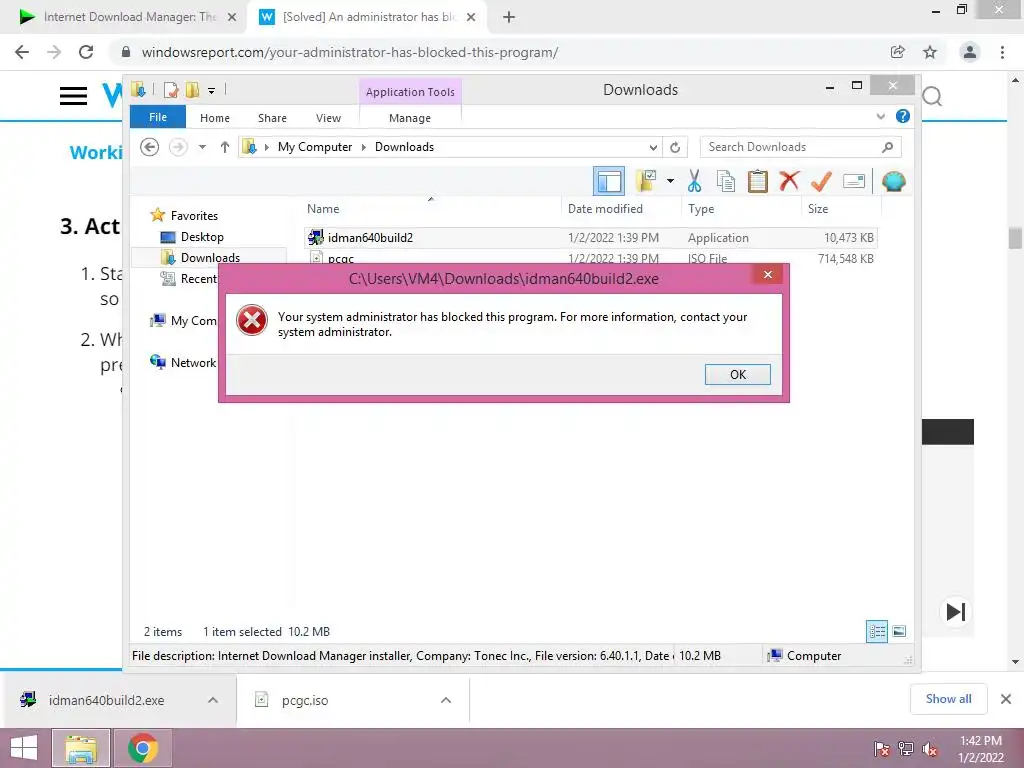Bookmark this page with the star icon

pyautogui.click(x=930, y=52)
